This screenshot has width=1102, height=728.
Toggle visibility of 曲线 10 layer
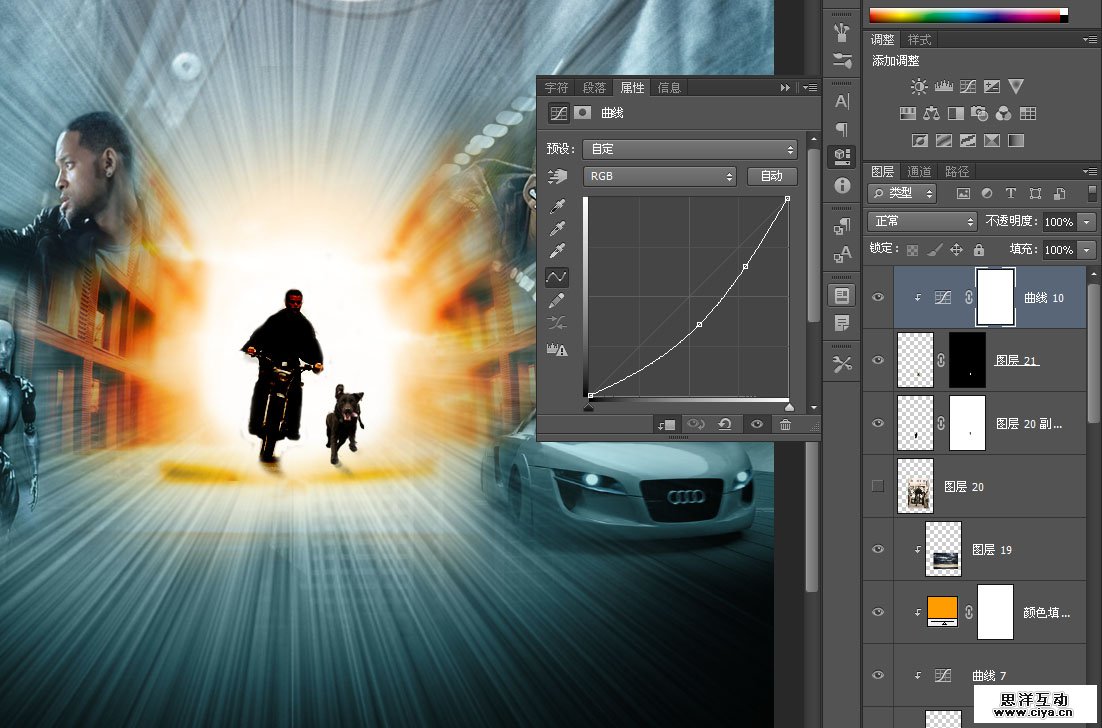coord(878,297)
